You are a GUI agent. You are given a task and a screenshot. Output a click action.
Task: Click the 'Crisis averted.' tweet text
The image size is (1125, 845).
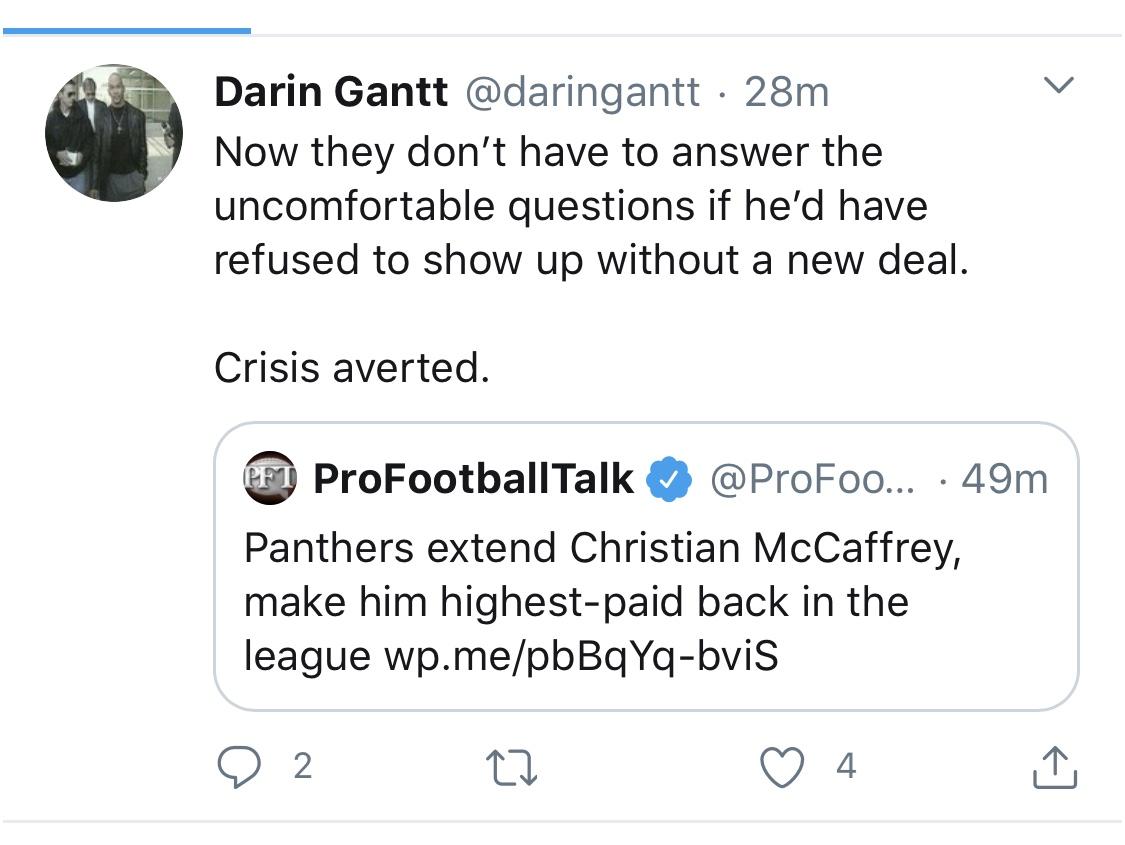coord(352,368)
